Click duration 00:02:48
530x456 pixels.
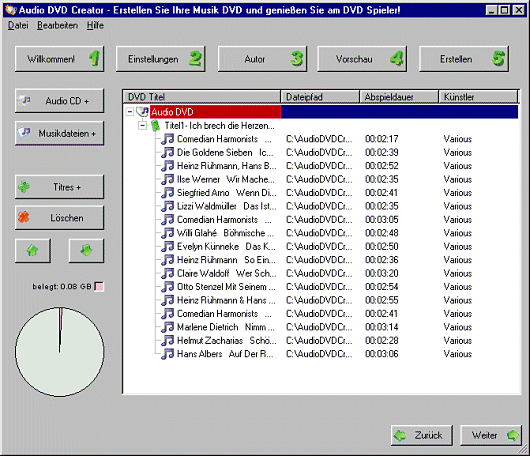382,233
